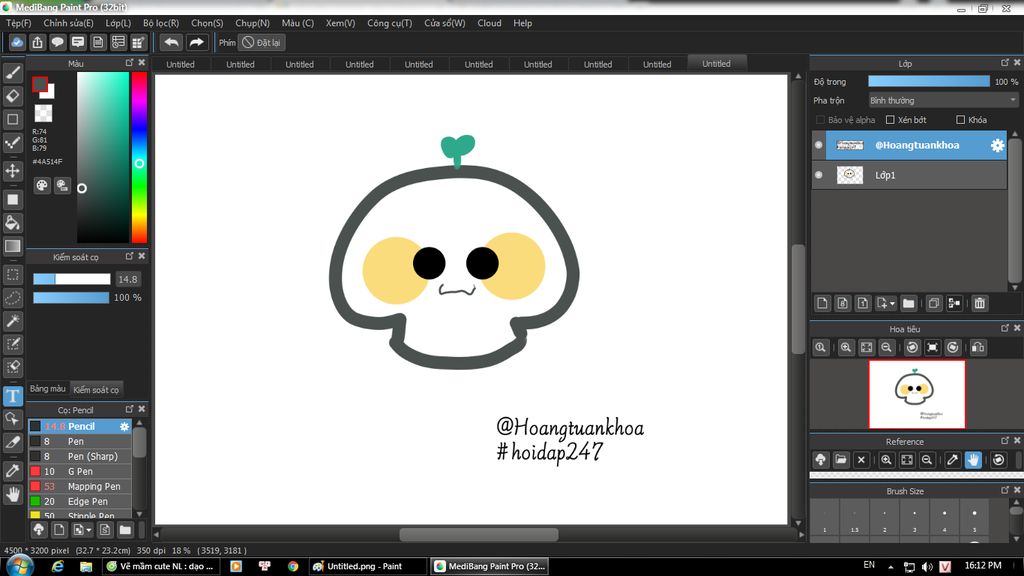The width and height of the screenshot is (1024, 576).
Task: Open the Tệp(F) menu
Action: pyautogui.click(x=19, y=23)
